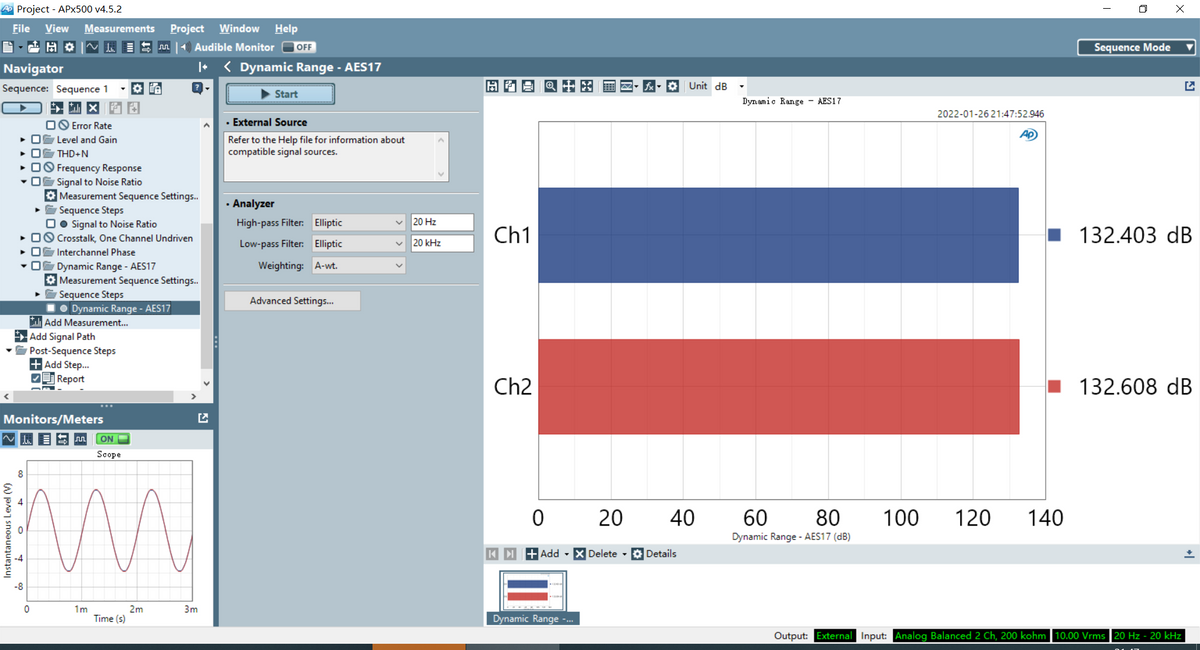Open the Weighting A-wt. dropdown
Viewport: 1200px width, 650px height.
359,266
